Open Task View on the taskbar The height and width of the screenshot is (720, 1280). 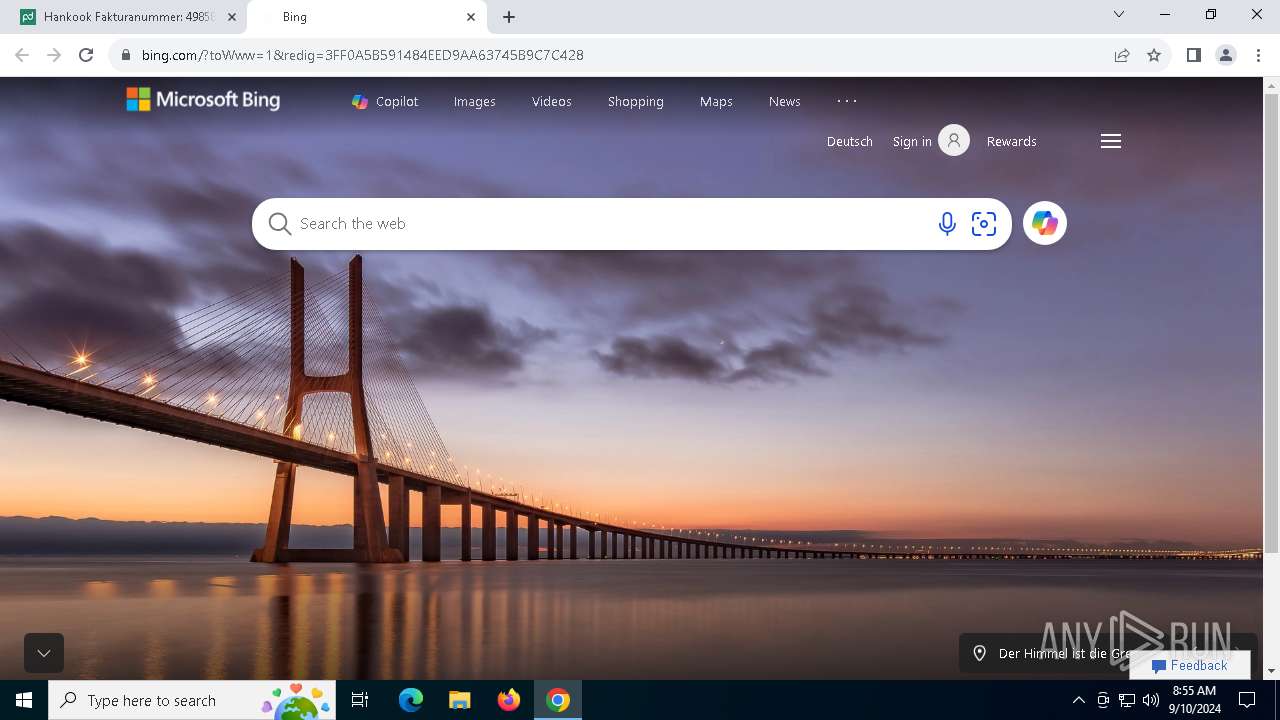coord(360,700)
